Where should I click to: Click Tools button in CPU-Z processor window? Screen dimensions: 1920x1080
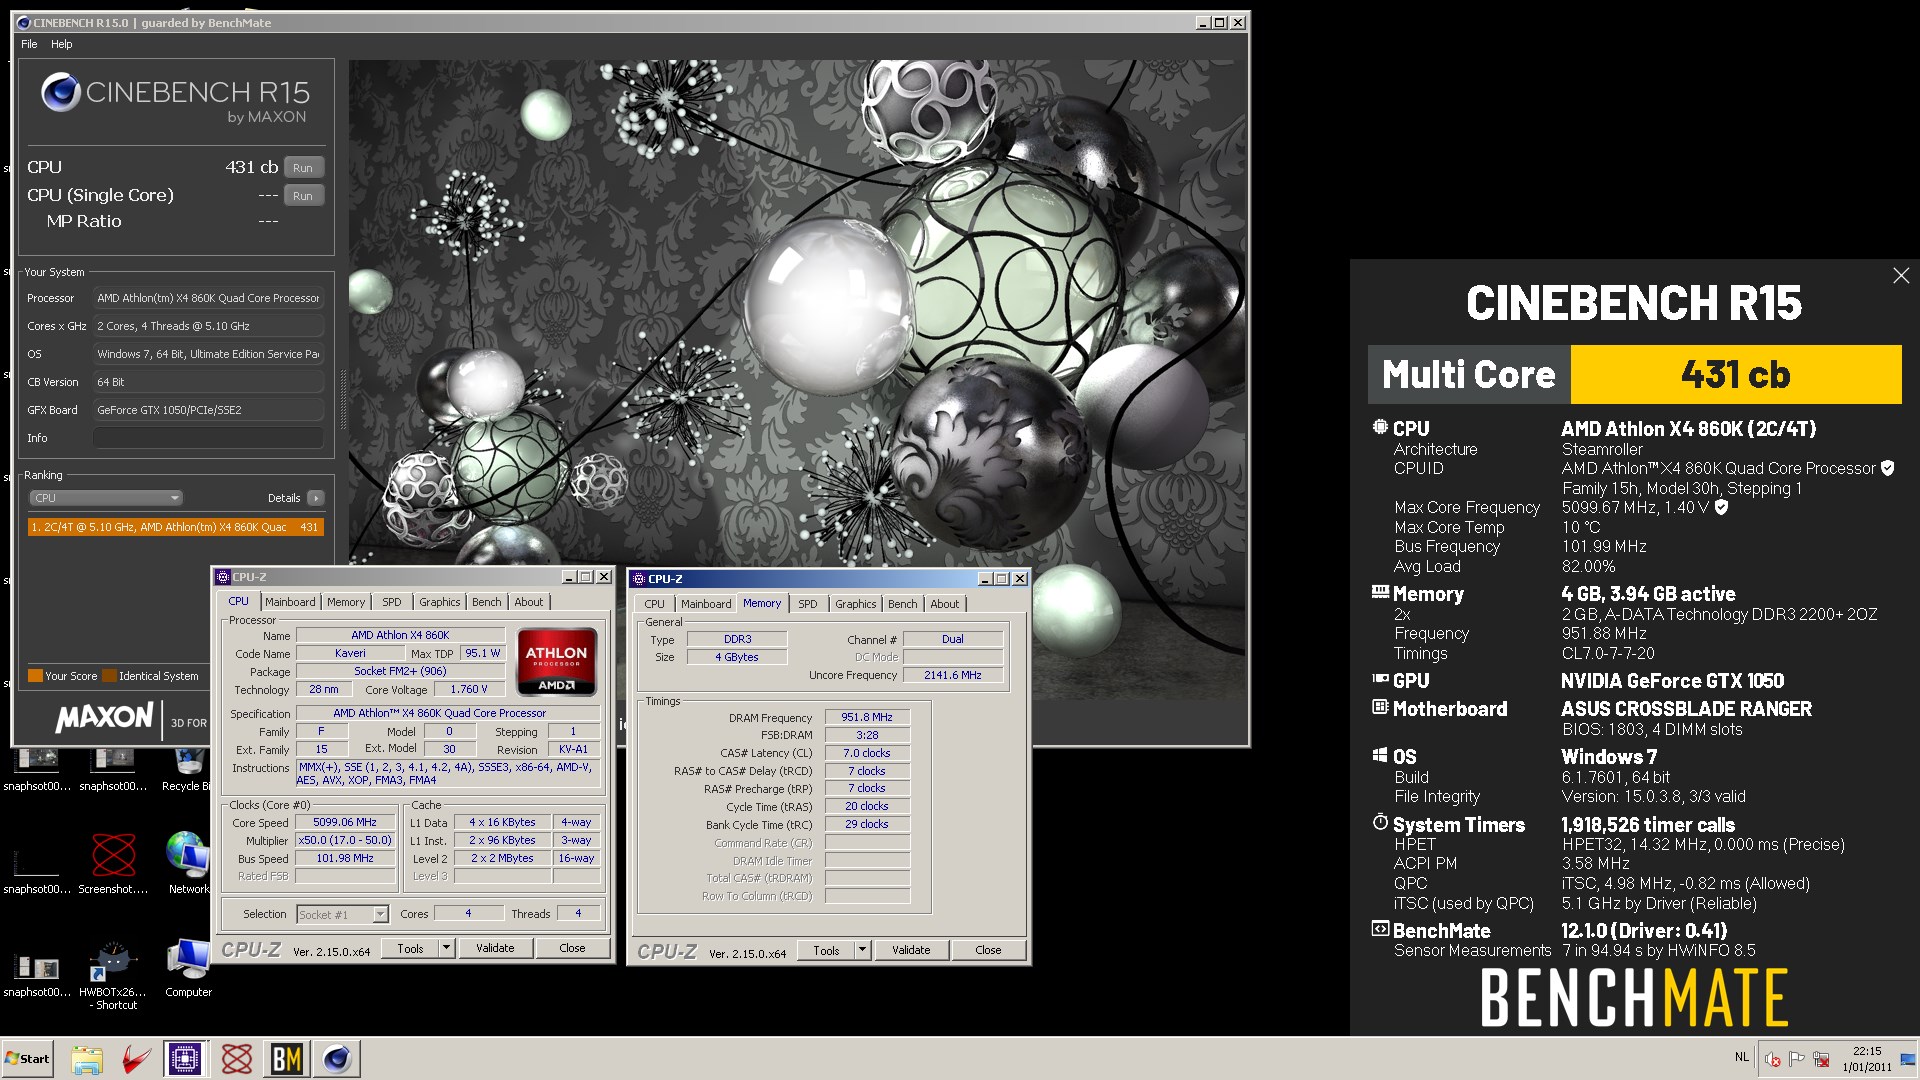tap(411, 948)
